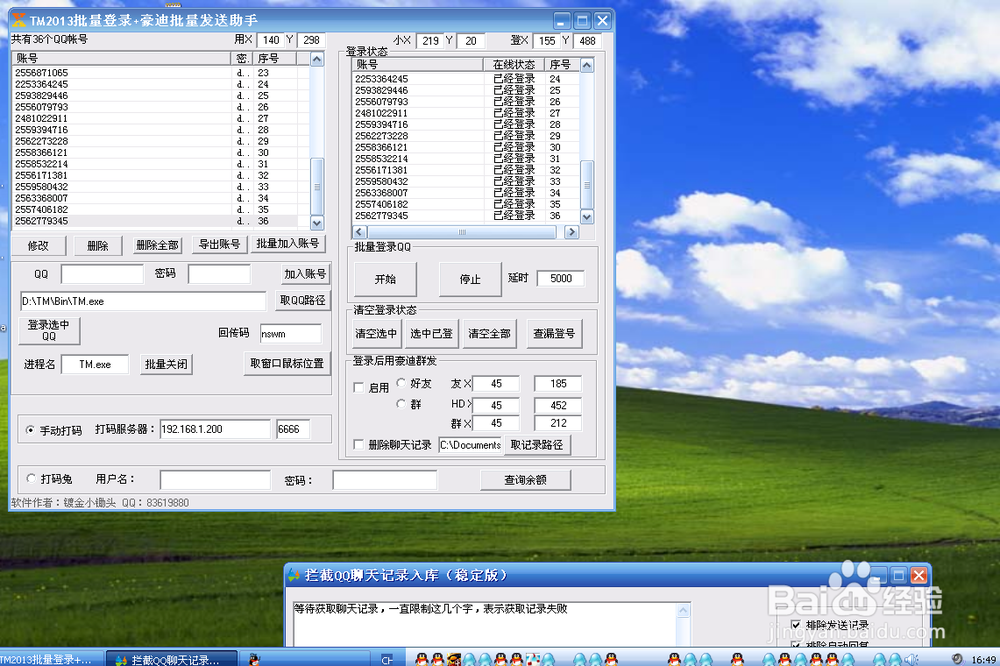1000x666 pixels.
Task: Minimize the TM2013 batch login window
Action: pyautogui.click(x=562, y=21)
